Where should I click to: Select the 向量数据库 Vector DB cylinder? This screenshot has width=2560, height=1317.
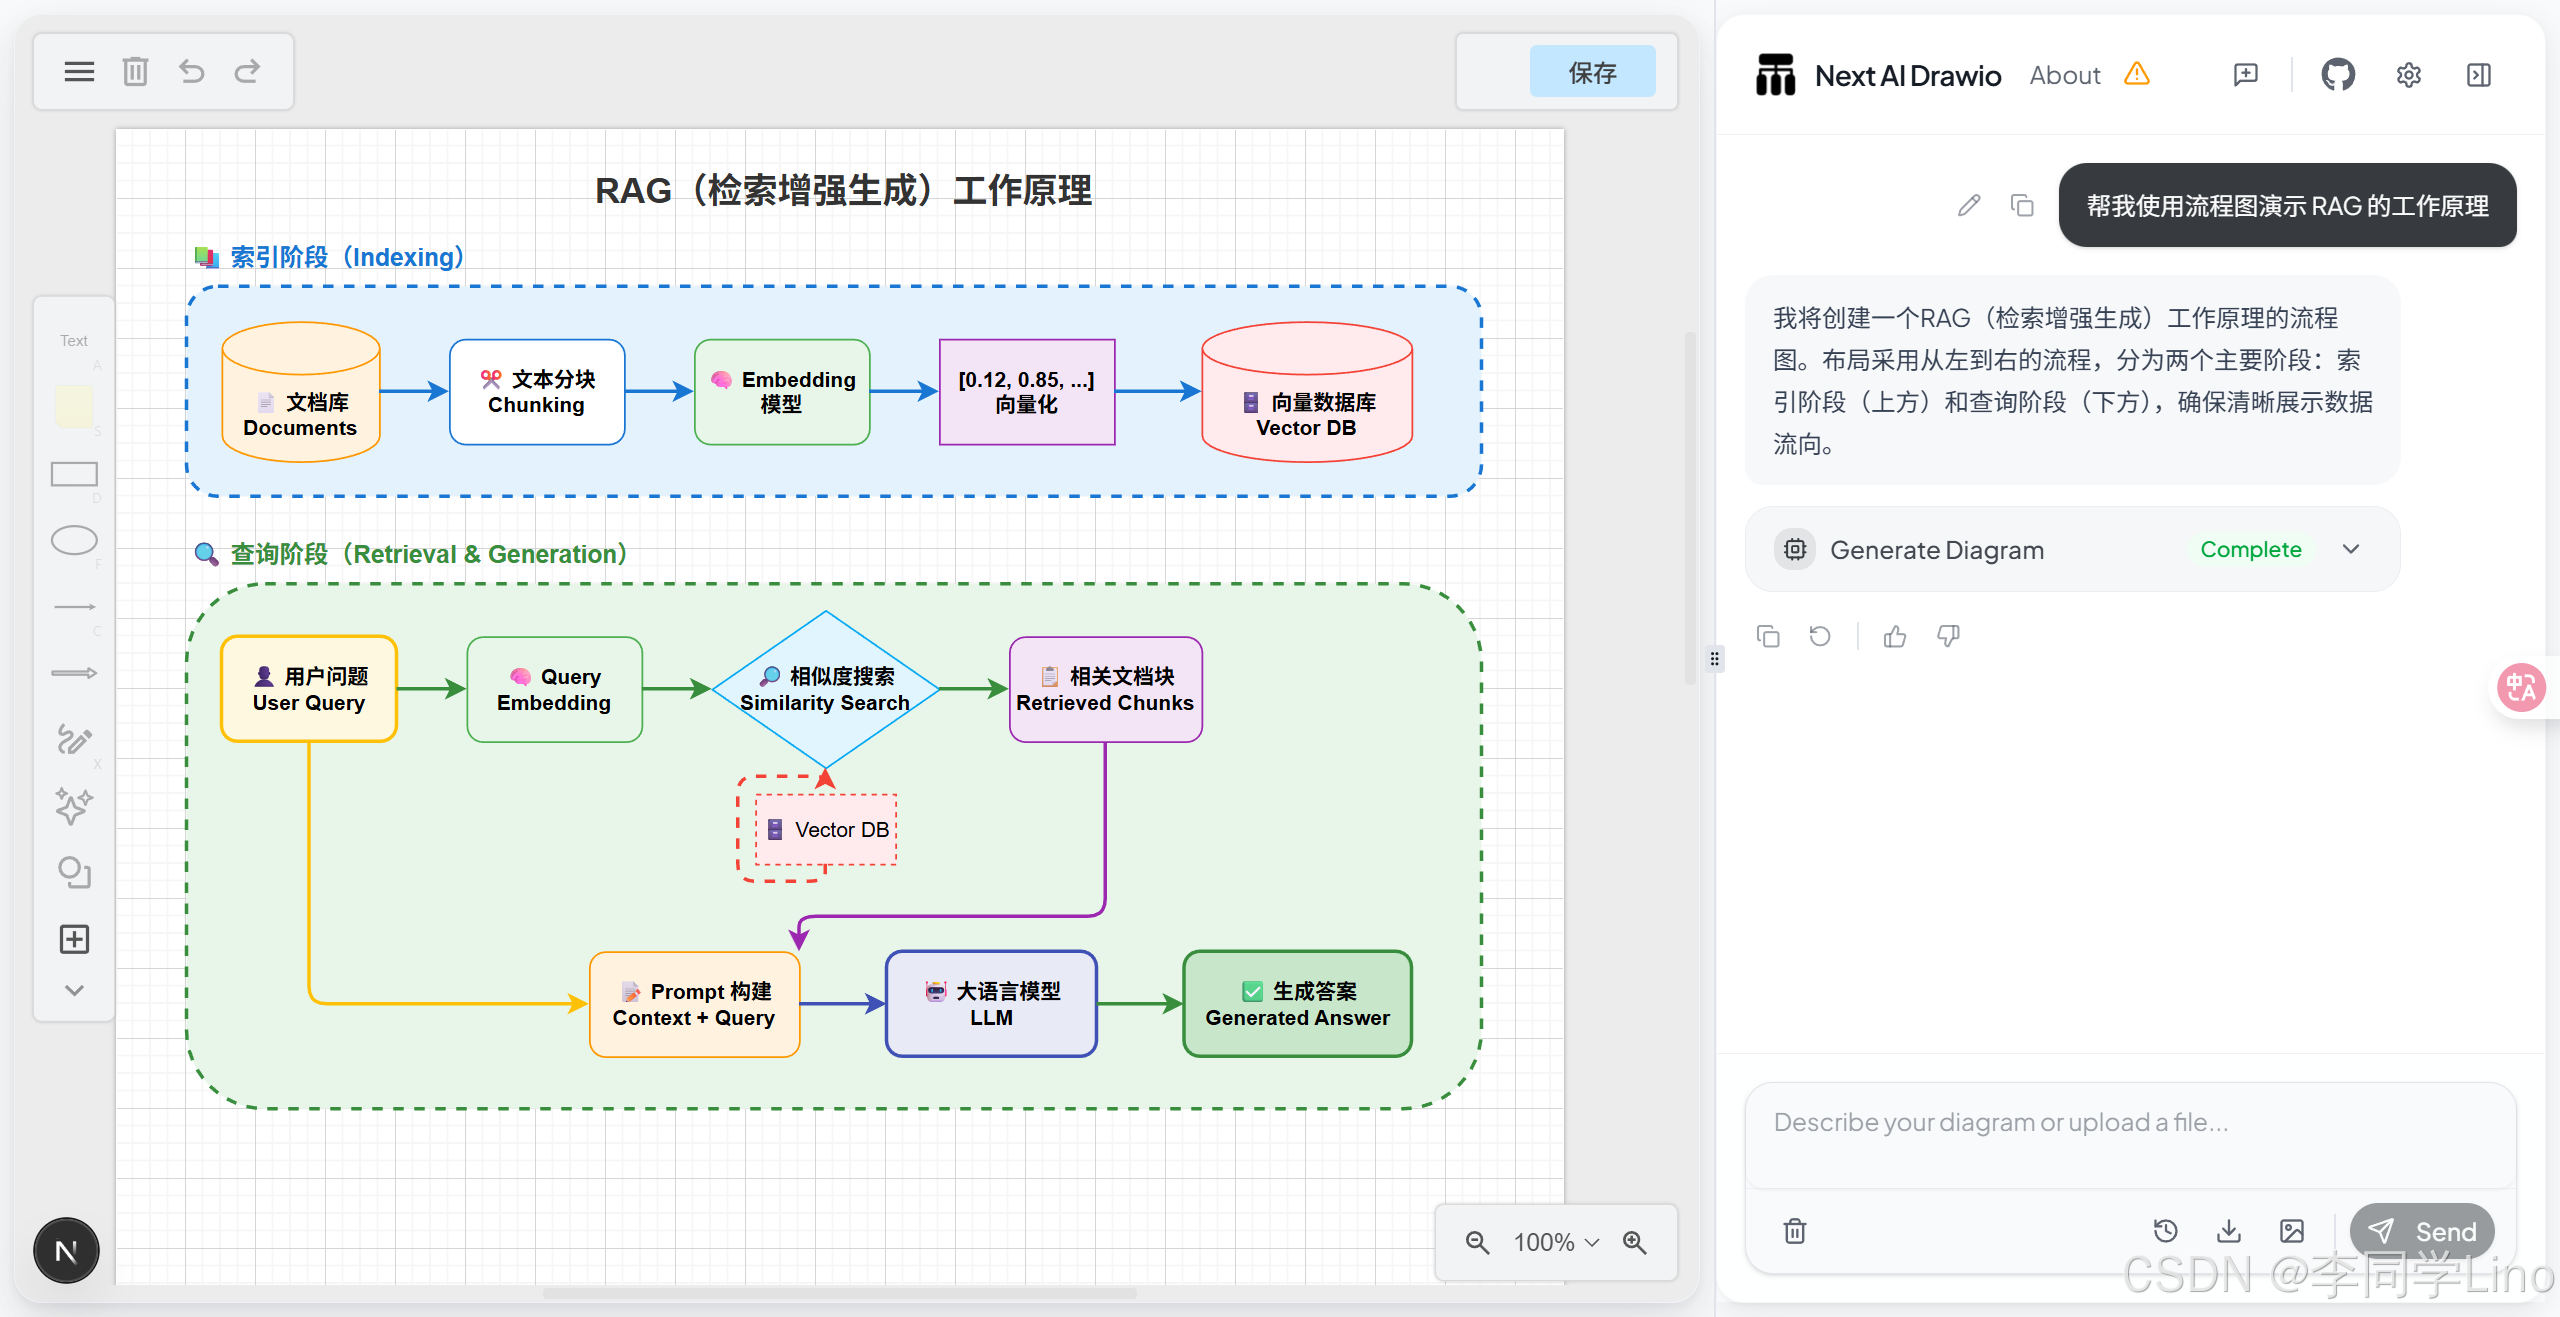coord(1307,392)
